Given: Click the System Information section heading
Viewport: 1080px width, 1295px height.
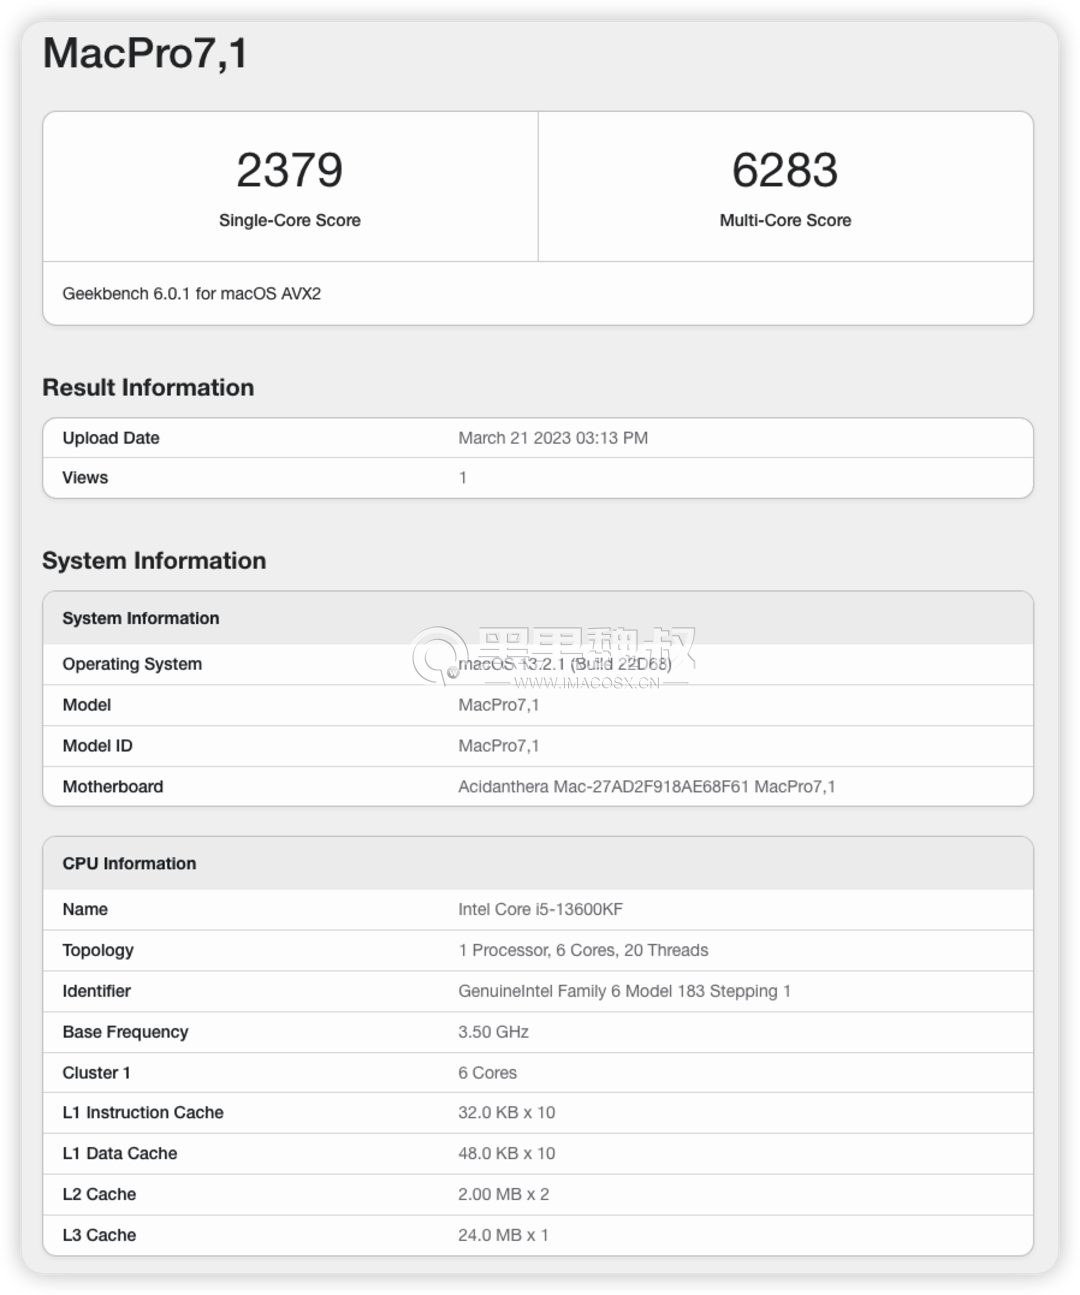Looking at the screenshot, I should coord(154,561).
